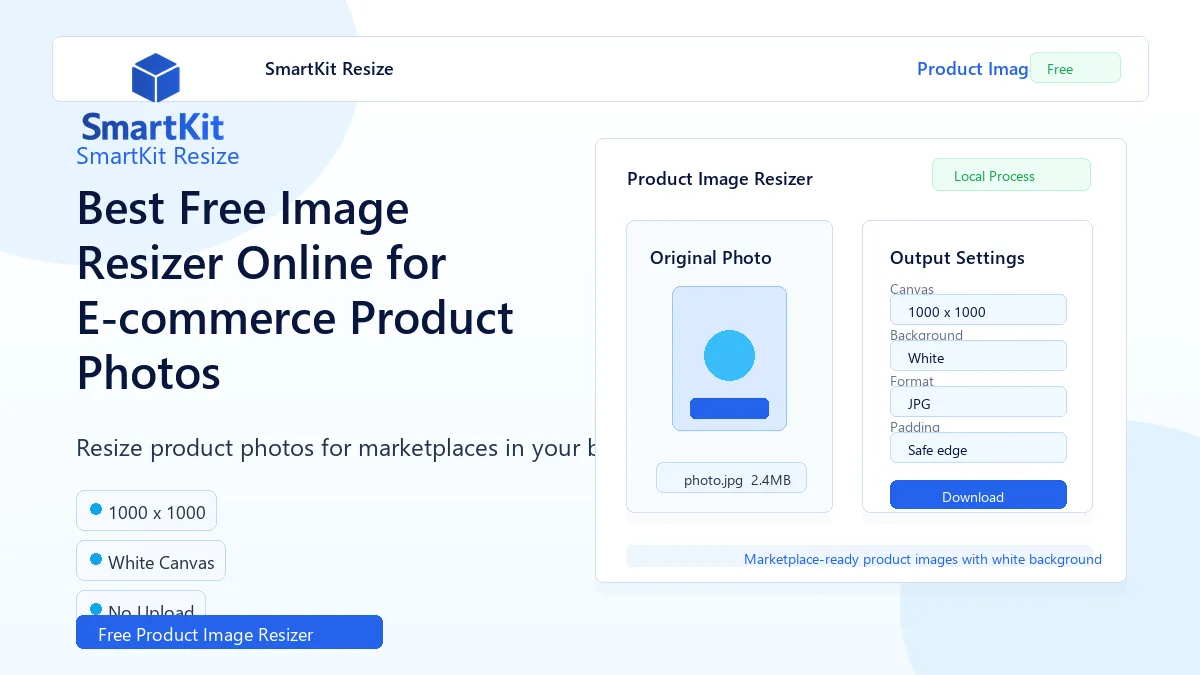Click the blue bar in photo preview
The image size is (1200, 675).
tap(729, 408)
